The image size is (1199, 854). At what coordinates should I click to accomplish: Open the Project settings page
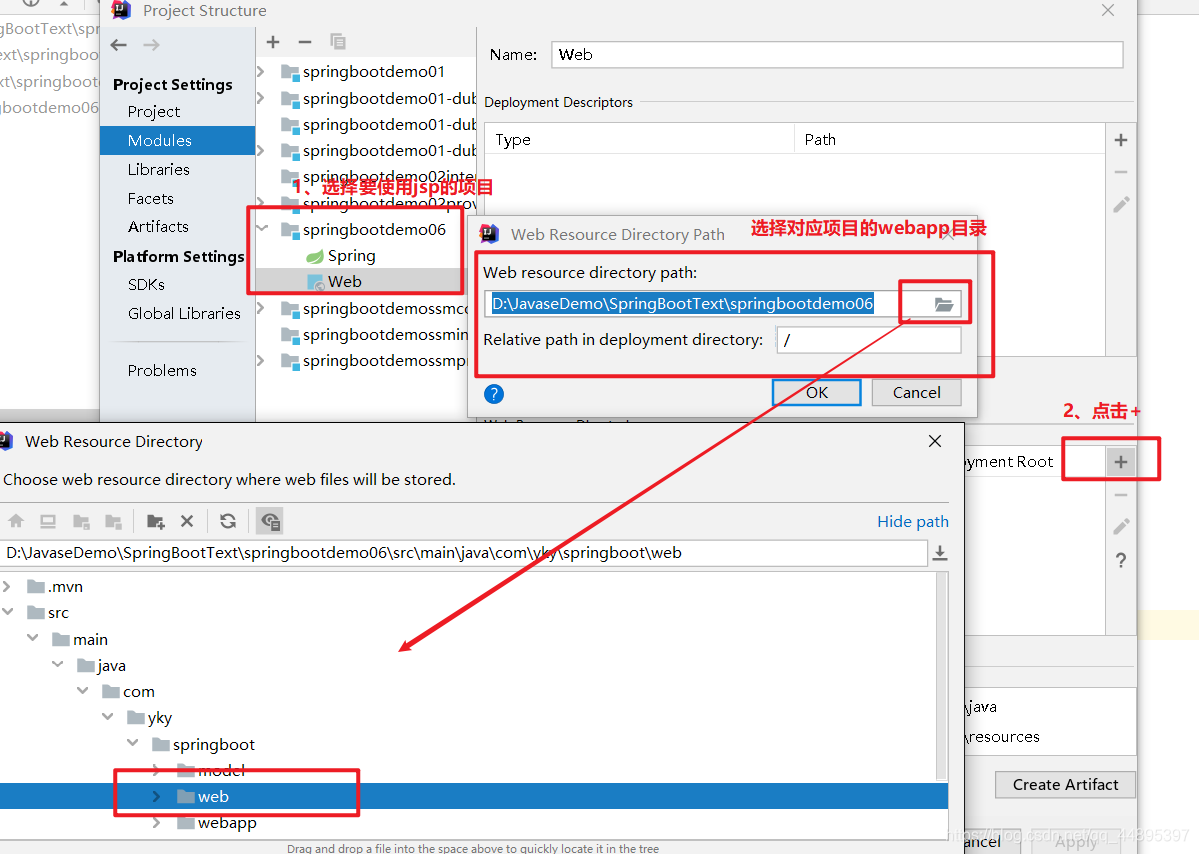[154, 112]
